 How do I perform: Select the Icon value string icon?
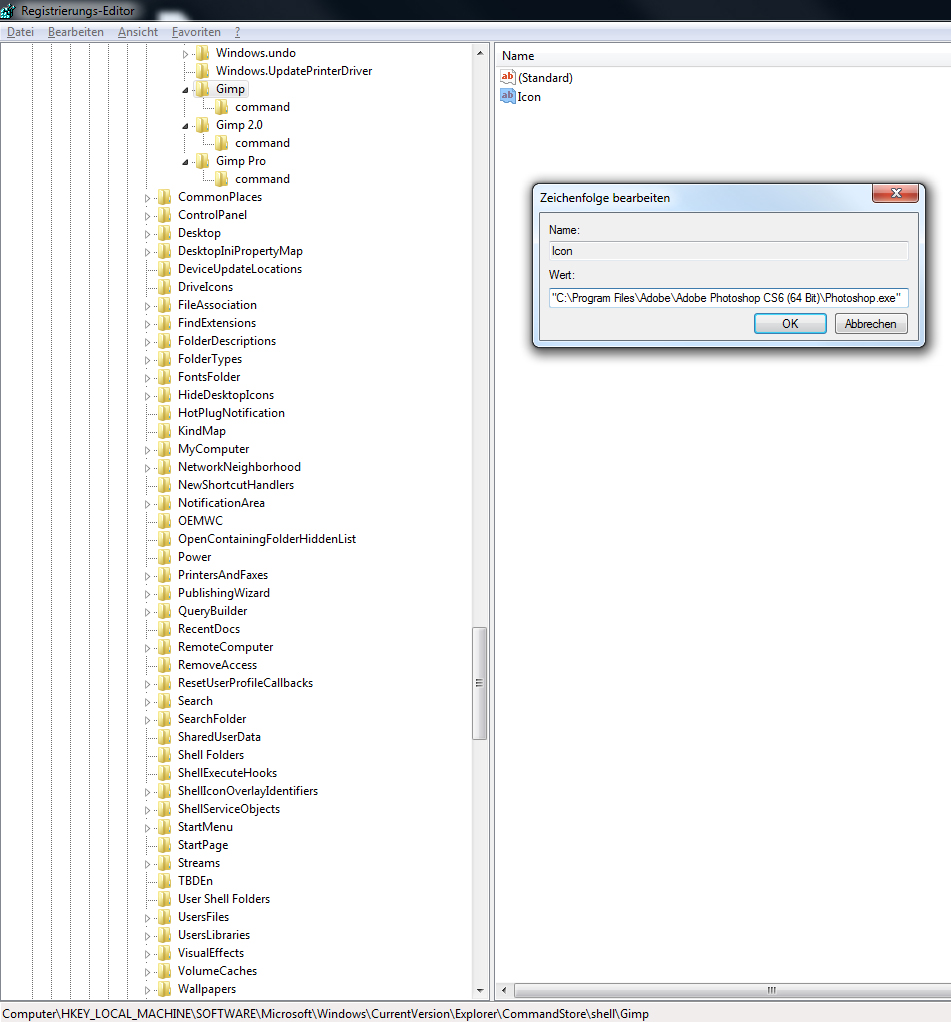508,96
